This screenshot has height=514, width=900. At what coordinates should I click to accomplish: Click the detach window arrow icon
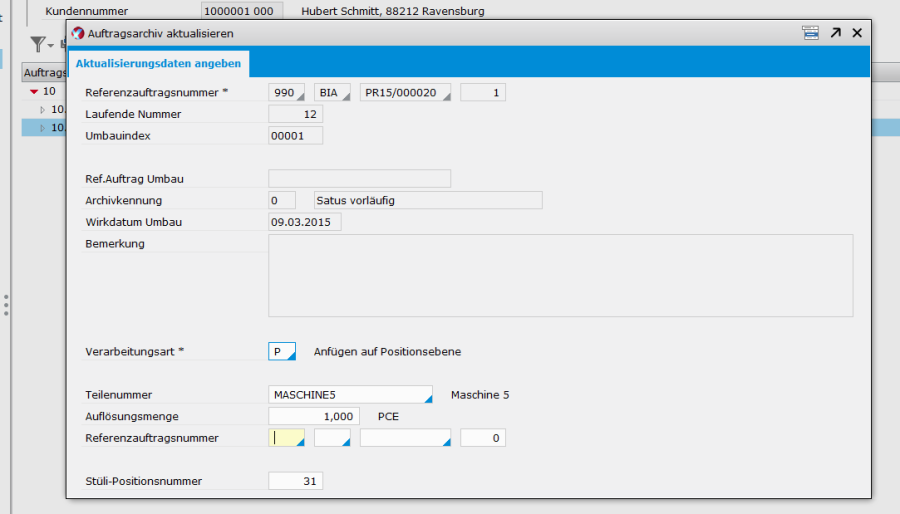click(x=835, y=33)
